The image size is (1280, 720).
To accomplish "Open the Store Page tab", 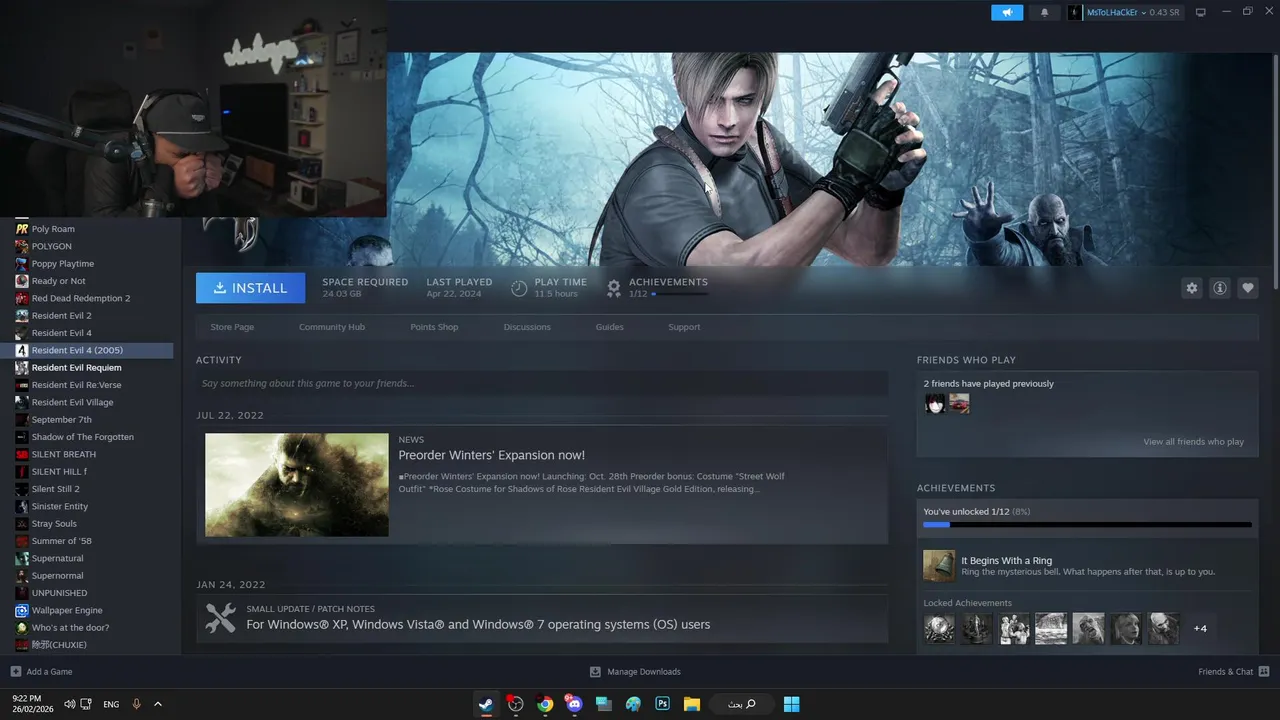I will (x=232, y=327).
